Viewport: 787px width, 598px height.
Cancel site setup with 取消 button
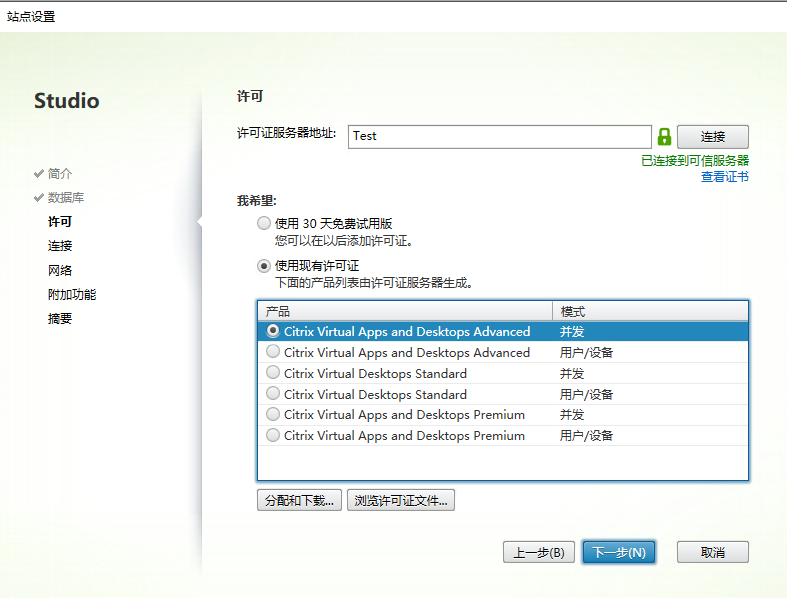coord(712,552)
